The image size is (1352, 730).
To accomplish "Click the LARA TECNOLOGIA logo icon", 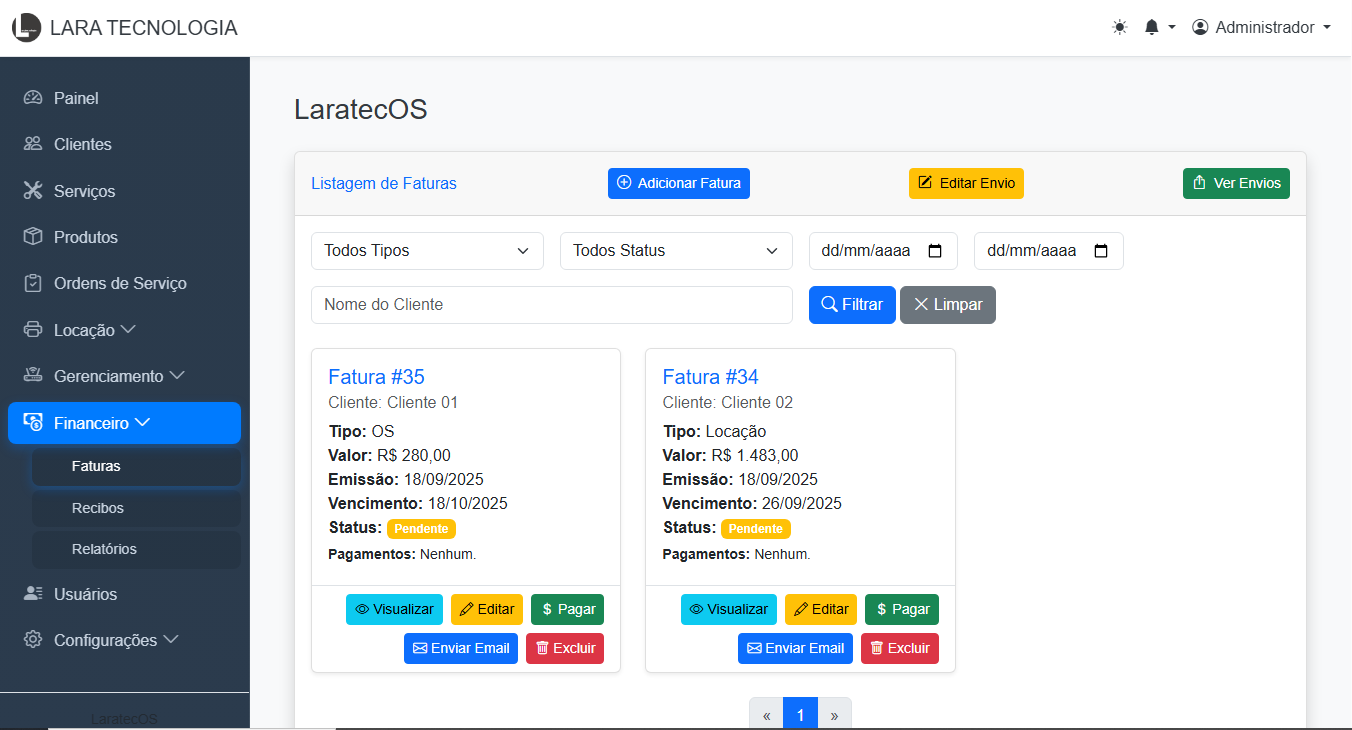I will click(26, 28).
